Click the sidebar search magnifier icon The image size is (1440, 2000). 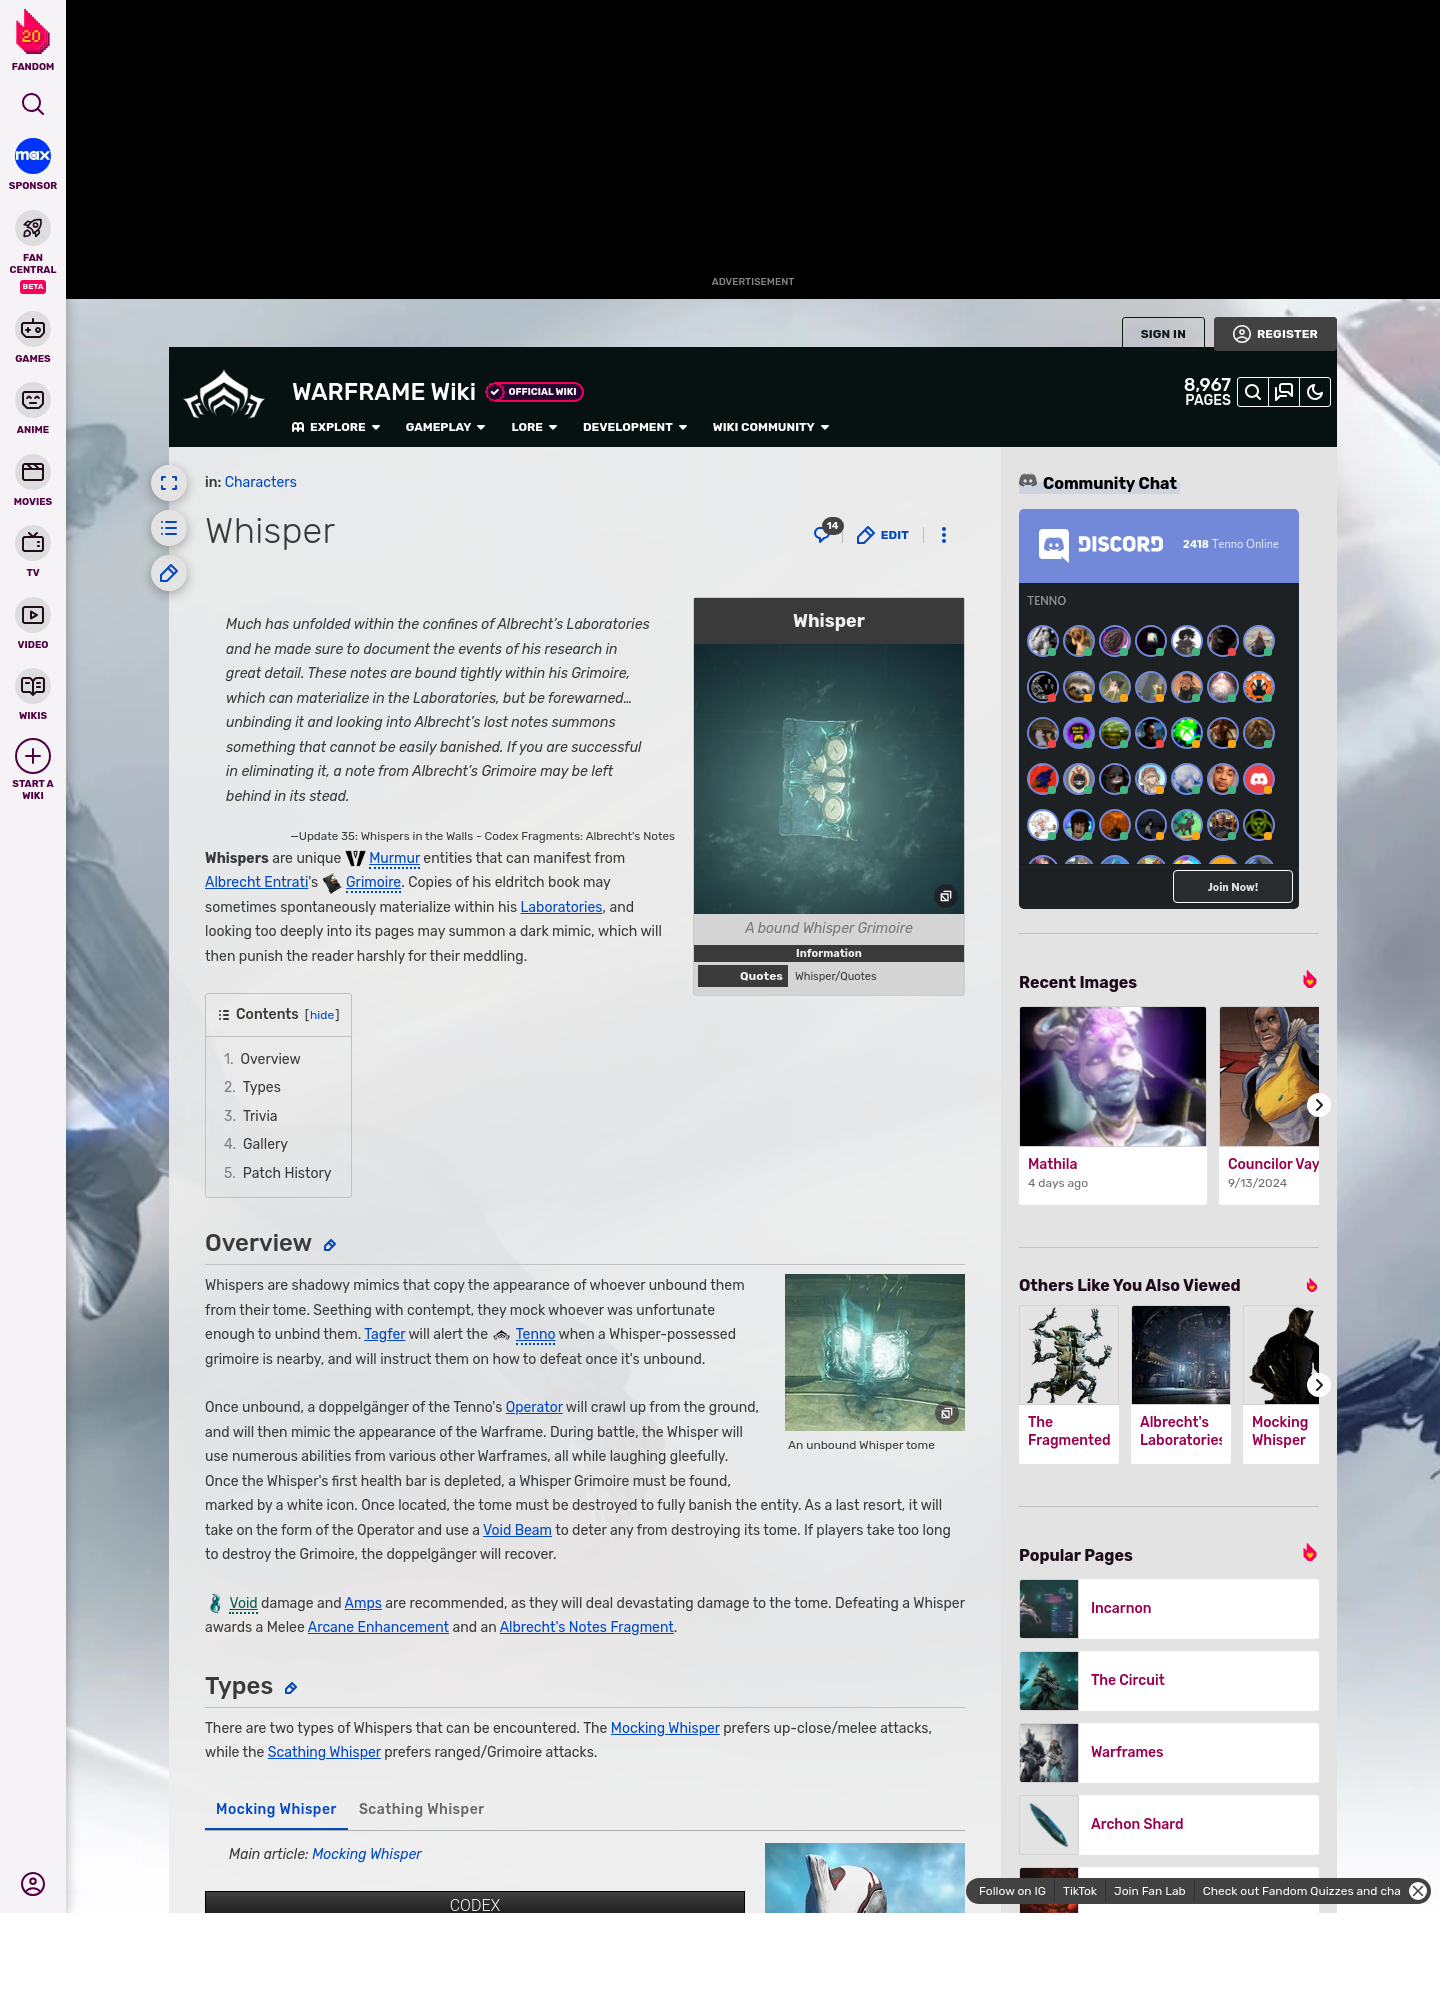tap(33, 104)
